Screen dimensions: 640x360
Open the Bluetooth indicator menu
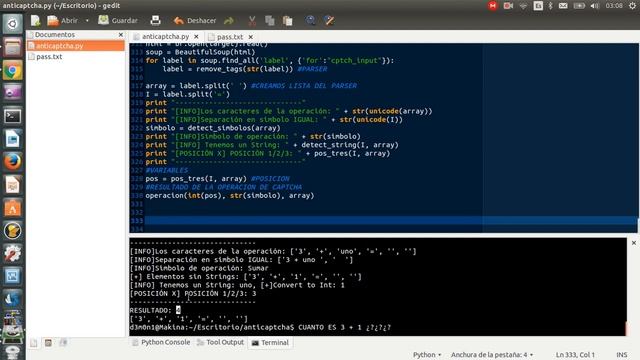coord(550,6)
